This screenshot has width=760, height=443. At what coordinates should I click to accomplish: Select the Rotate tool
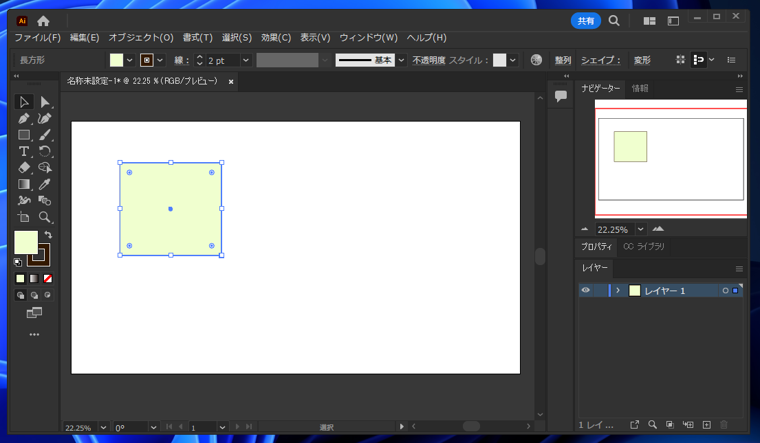click(45, 151)
